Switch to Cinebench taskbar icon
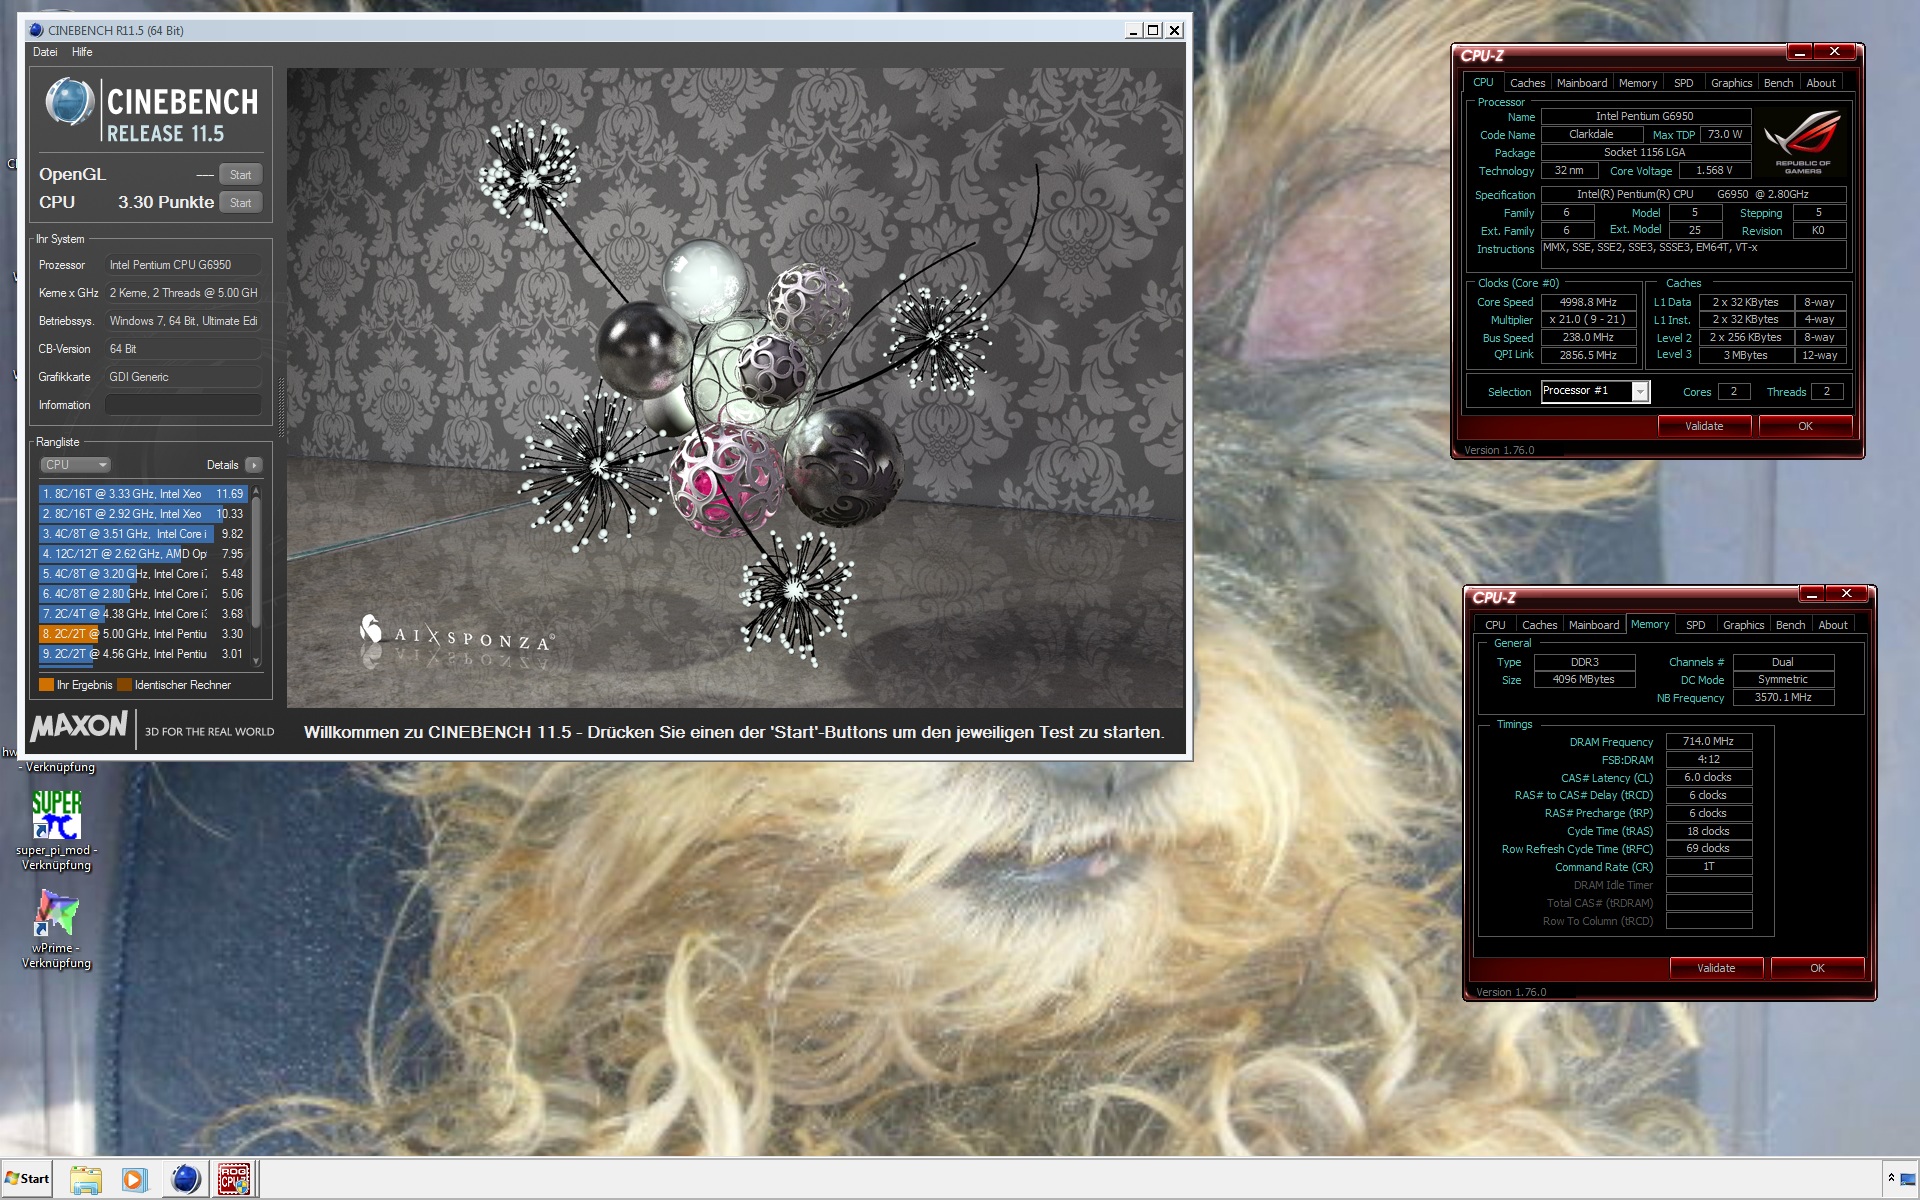 pyautogui.click(x=185, y=1179)
